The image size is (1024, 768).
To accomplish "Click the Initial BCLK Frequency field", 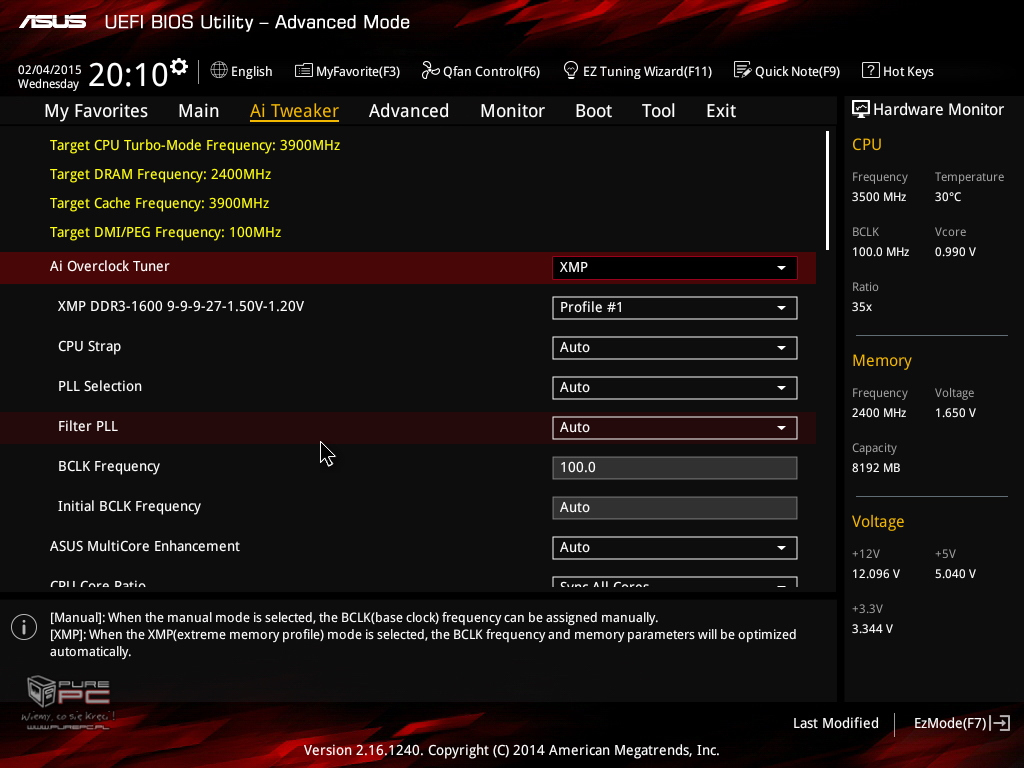I will pos(675,507).
